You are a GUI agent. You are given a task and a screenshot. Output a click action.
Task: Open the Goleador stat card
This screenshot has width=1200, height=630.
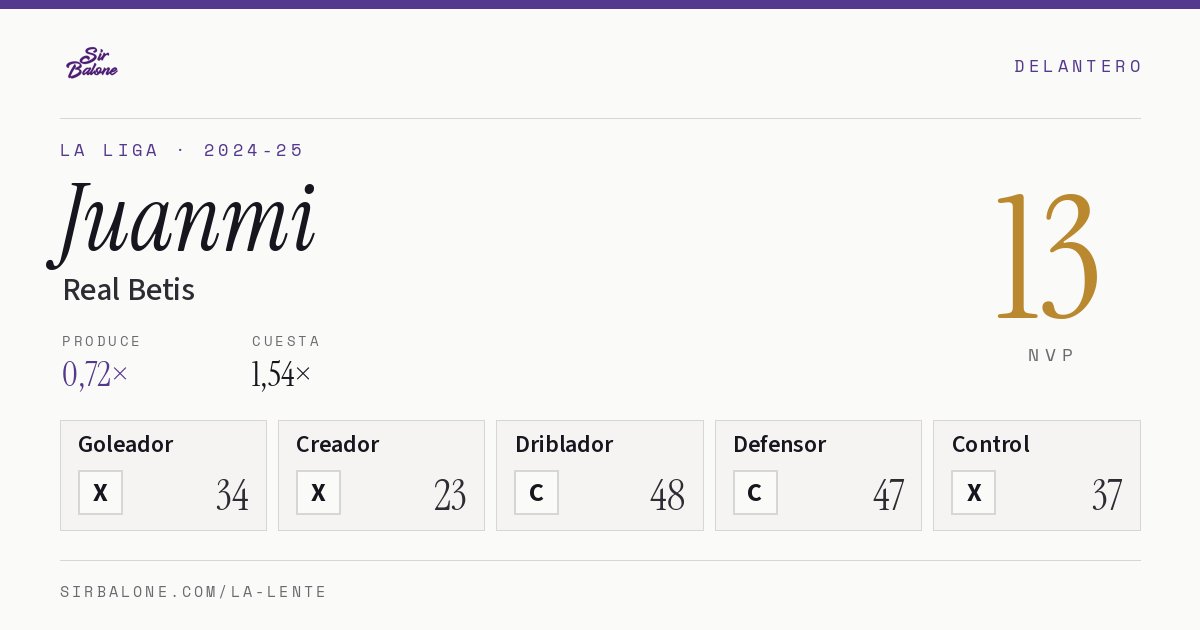pyautogui.click(x=163, y=475)
